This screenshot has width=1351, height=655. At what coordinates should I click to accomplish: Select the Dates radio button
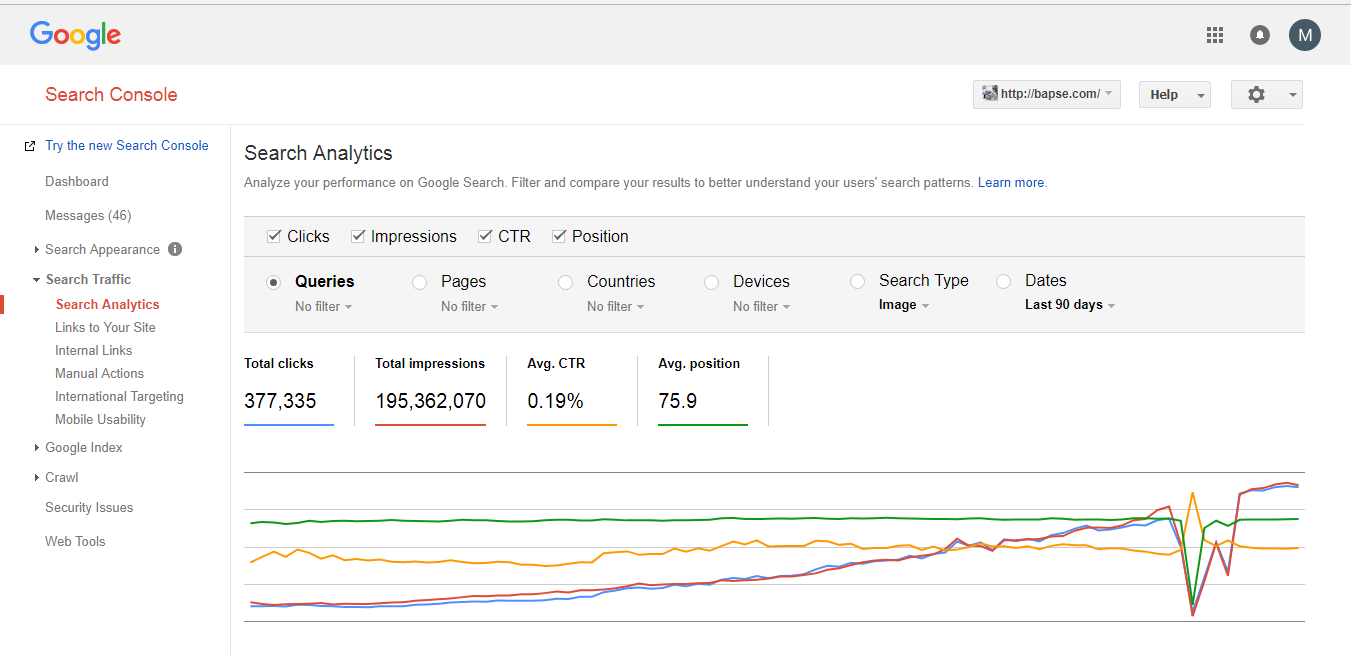point(1004,281)
